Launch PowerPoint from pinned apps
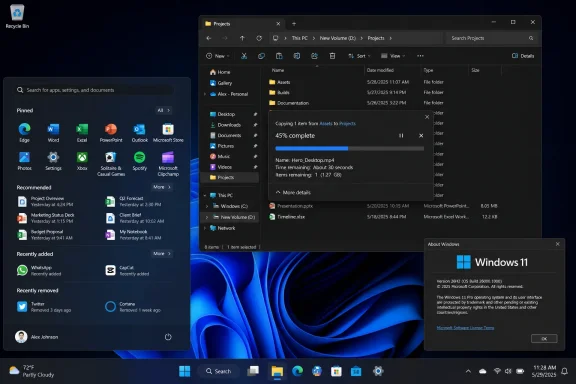The width and height of the screenshot is (576, 384). (x=111, y=133)
